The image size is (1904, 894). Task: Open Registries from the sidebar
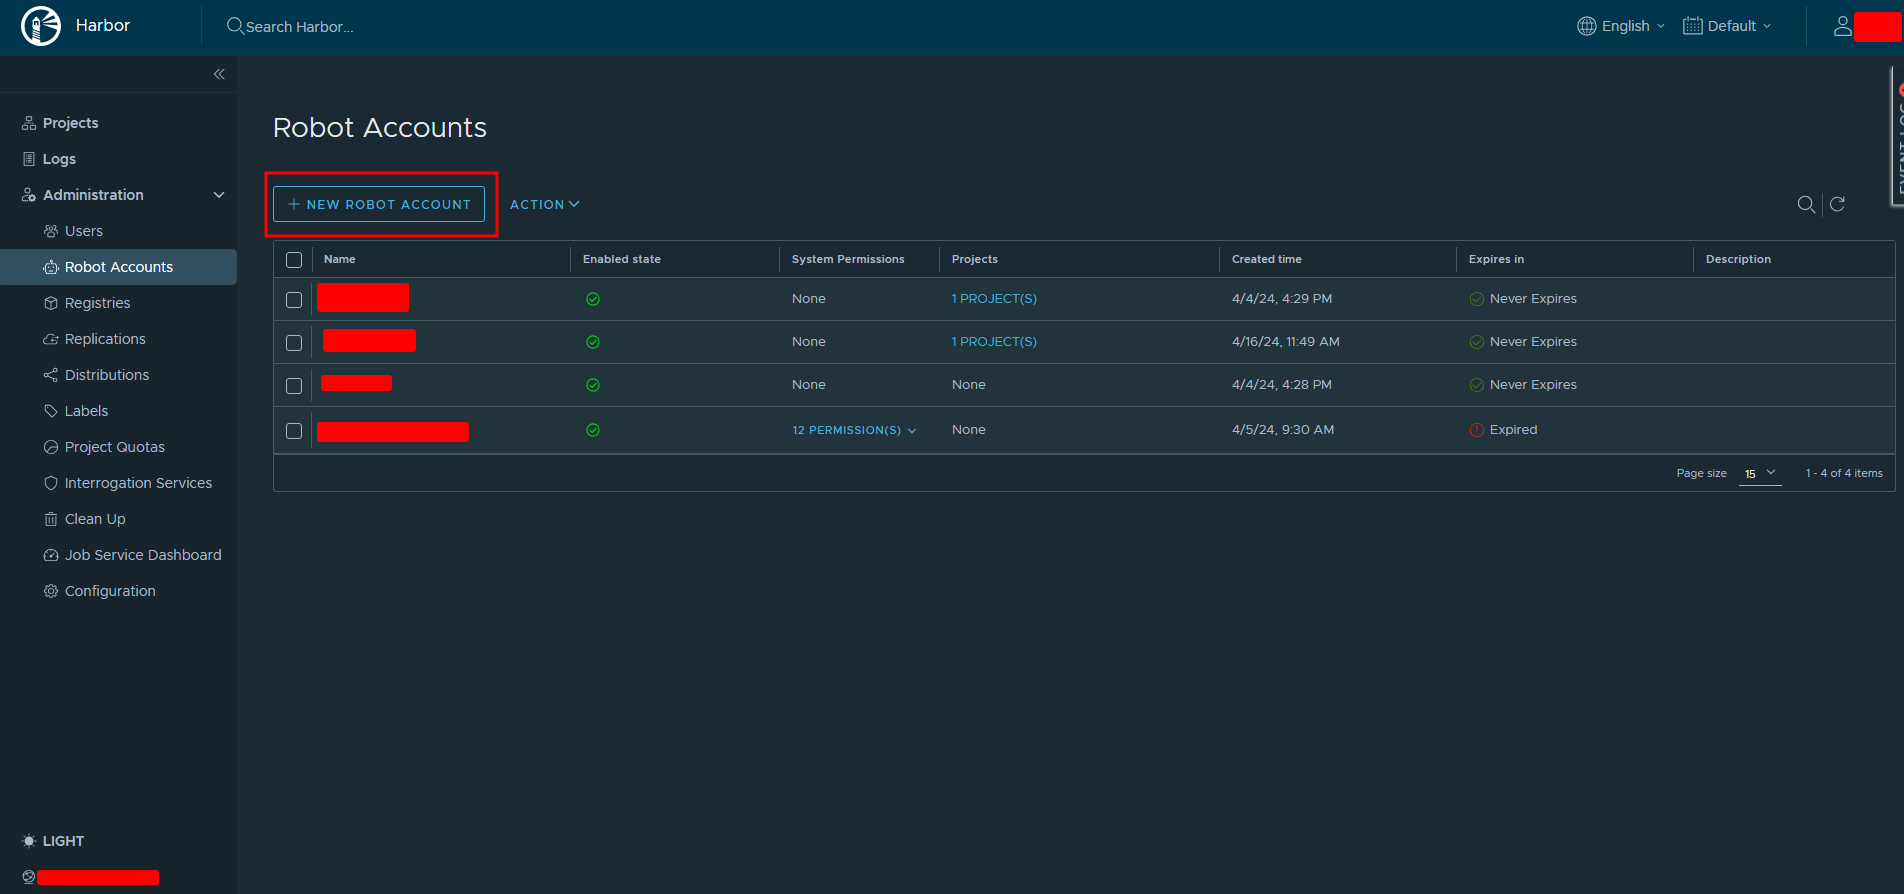point(97,303)
